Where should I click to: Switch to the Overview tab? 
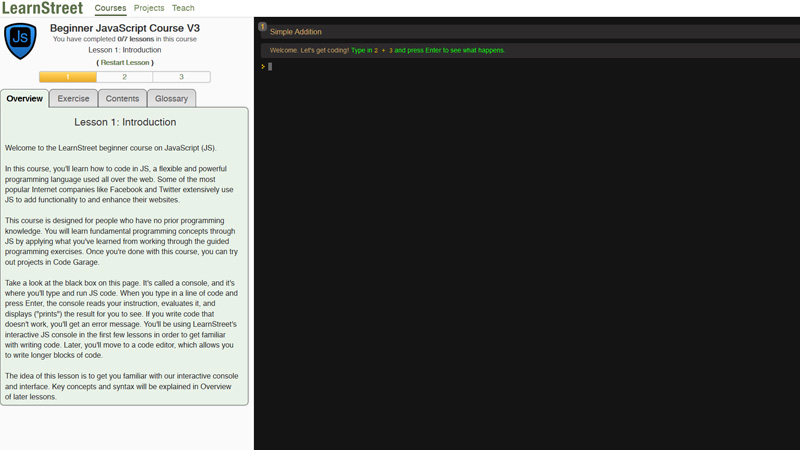coord(24,98)
